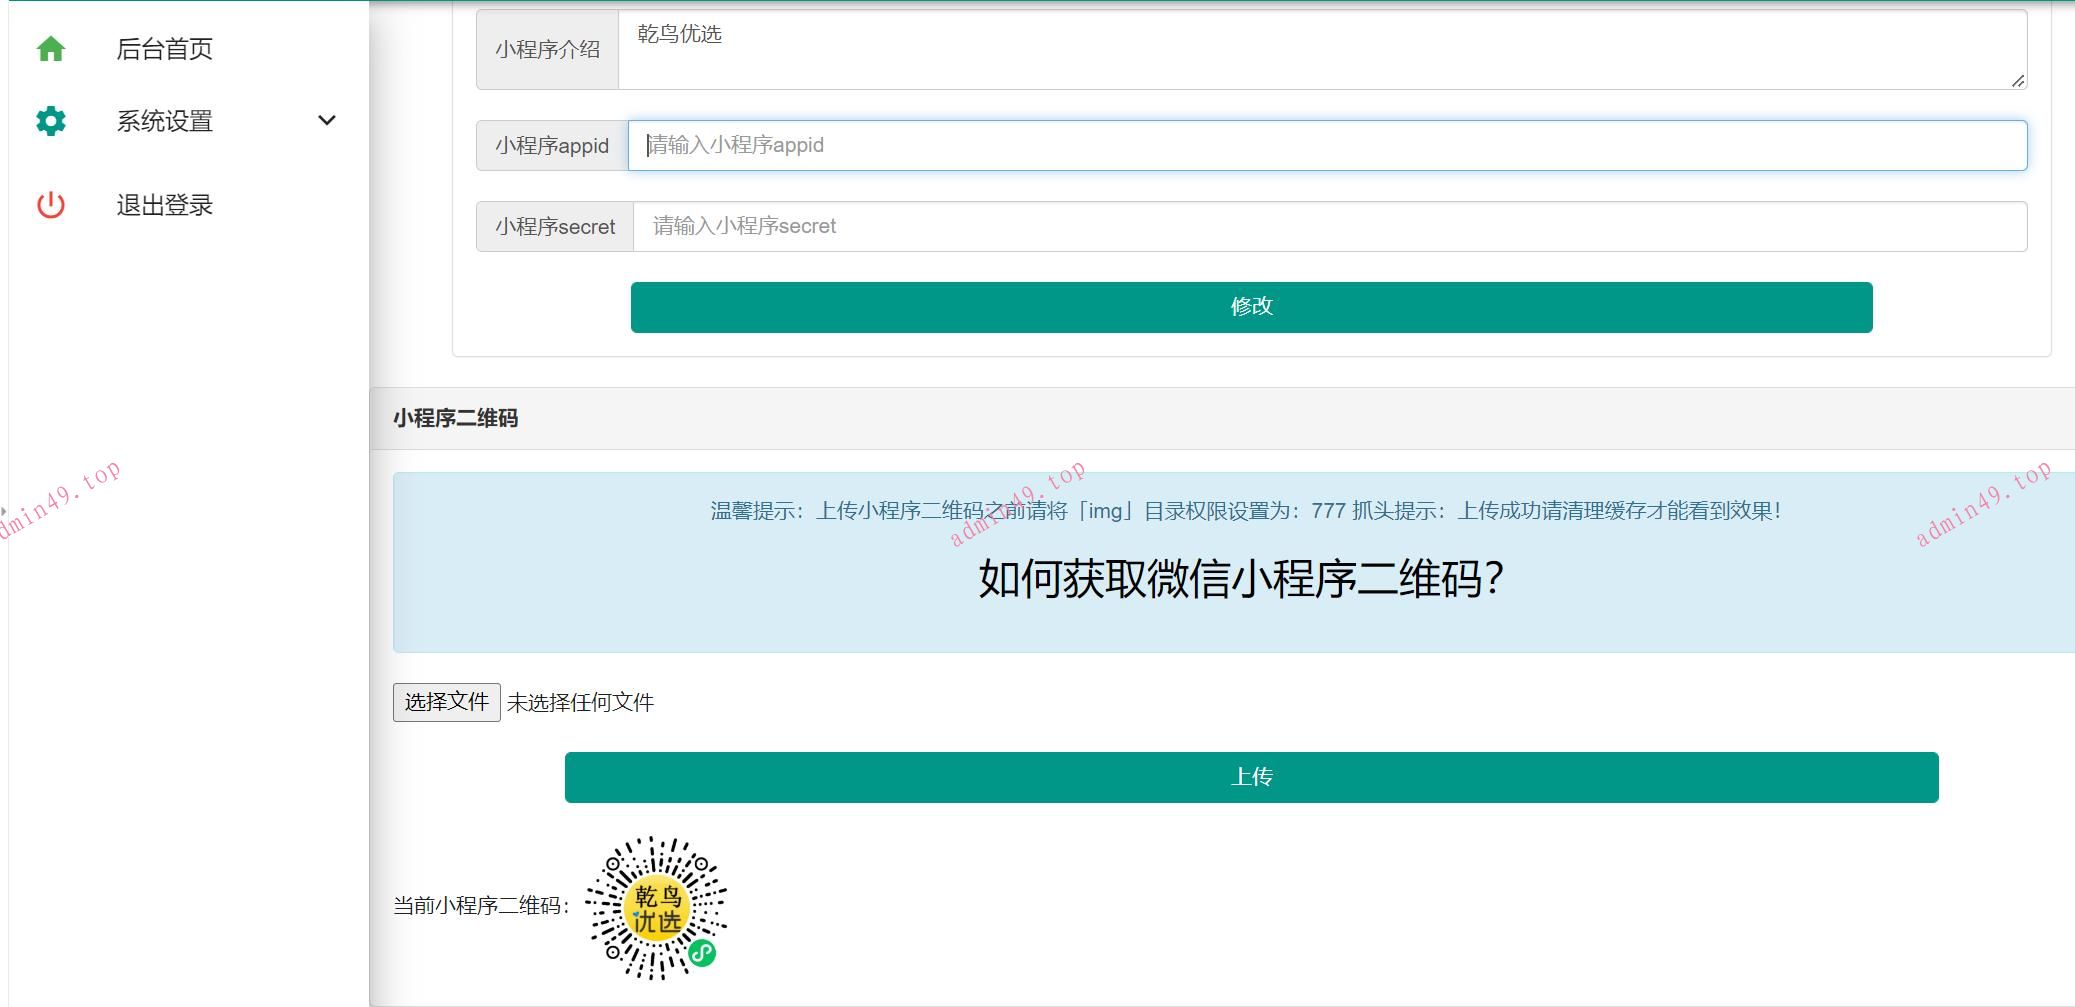2075x1007 pixels.
Task: Focus the 小程序secret input field
Action: (x=1330, y=226)
